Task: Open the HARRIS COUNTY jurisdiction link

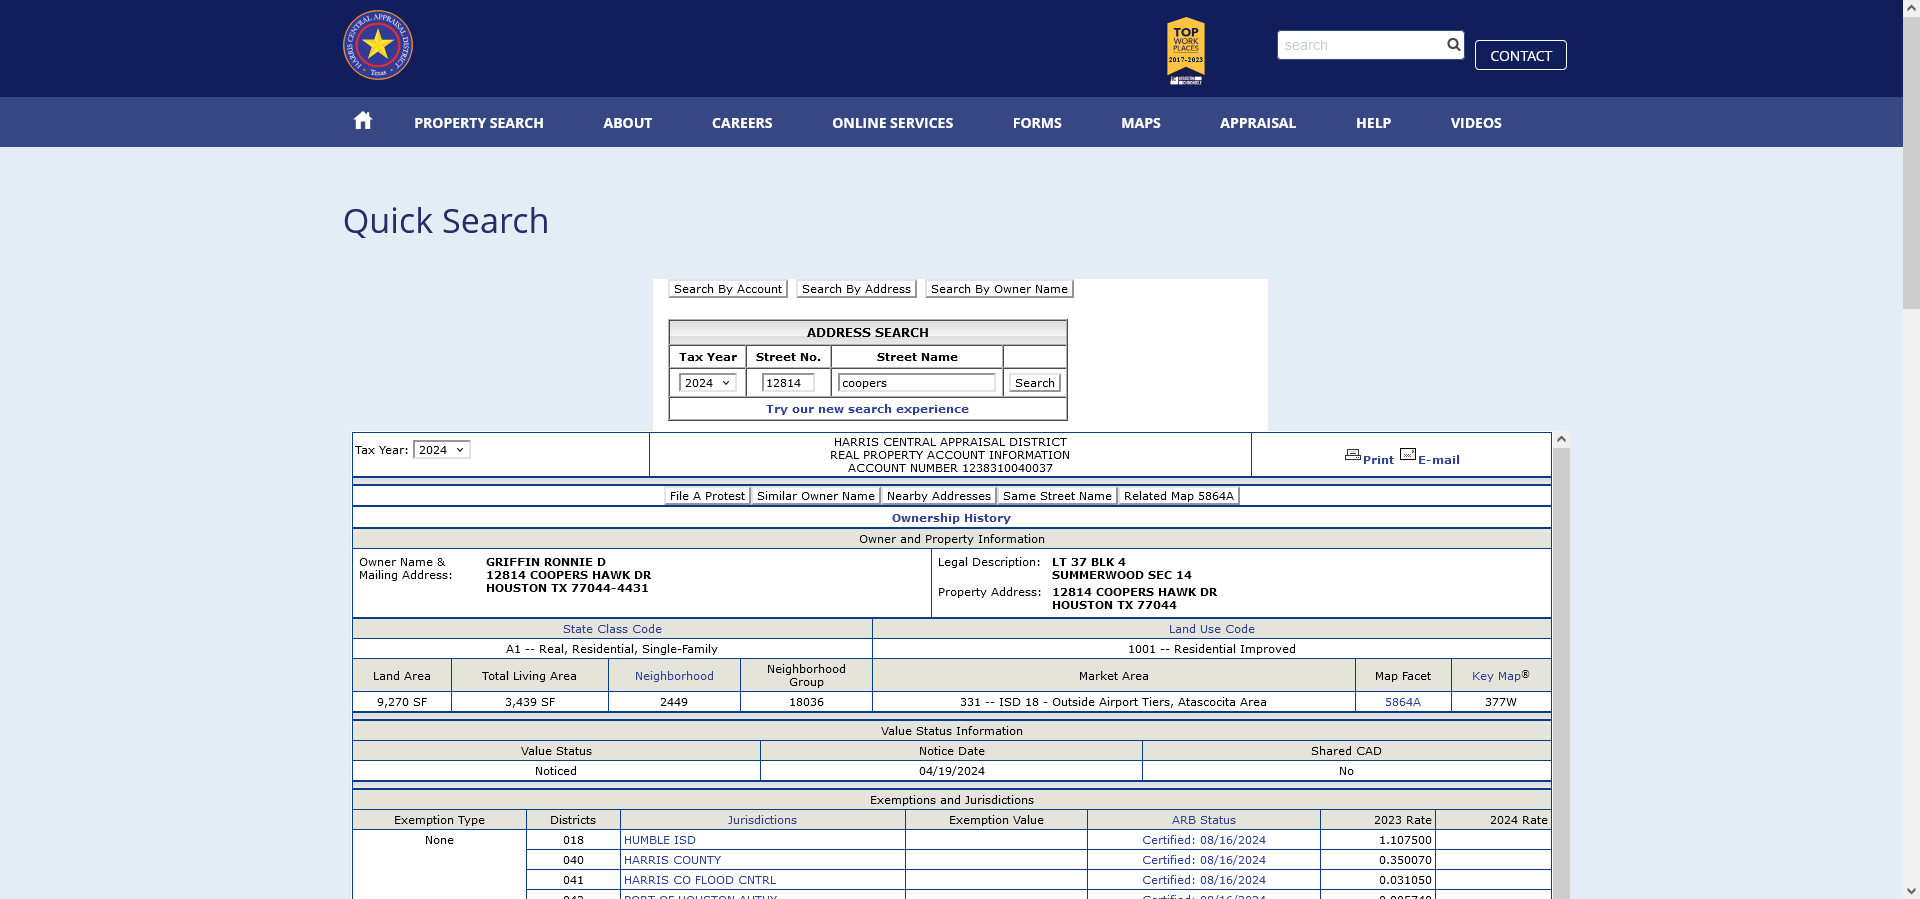Action: (x=673, y=860)
